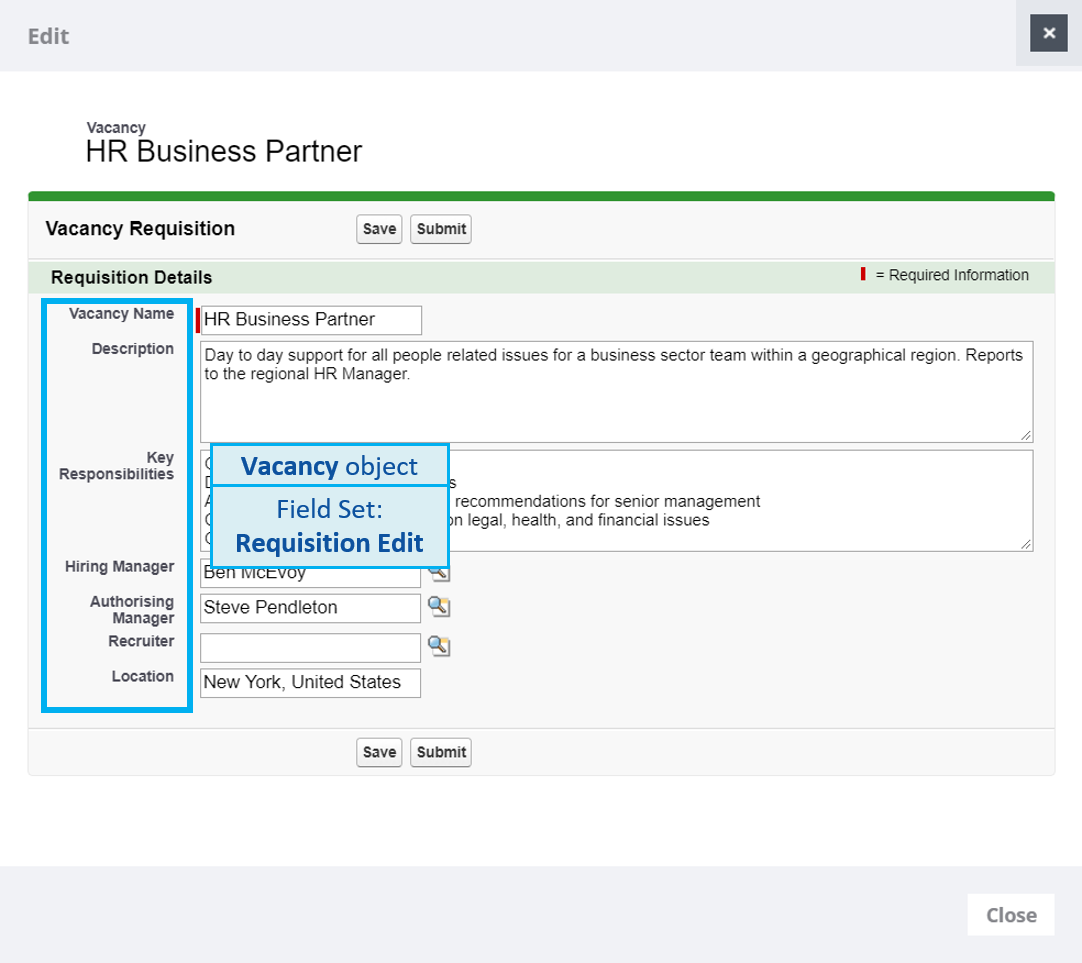
Task: Focus the empty Recruiter input field
Action: tap(310, 647)
